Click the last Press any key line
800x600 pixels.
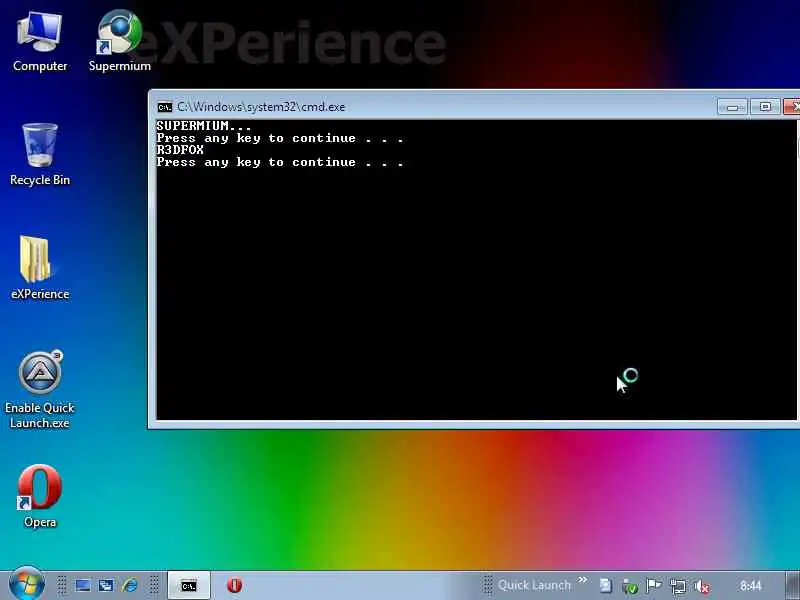point(280,162)
